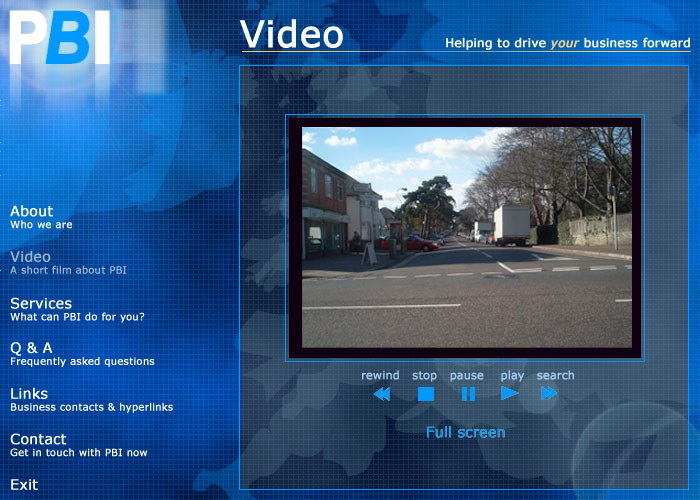This screenshot has height=500, width=700.
Task: Click the rewind double-arrow icon
Action: pyautogui.click(x=381, y=394)
